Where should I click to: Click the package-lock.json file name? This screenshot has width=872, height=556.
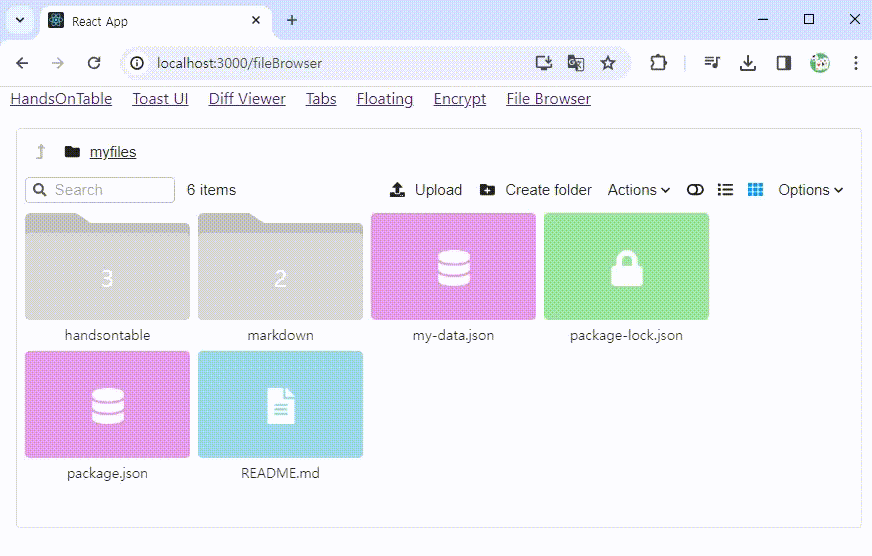pyautogui.click(x=626, y=335)
